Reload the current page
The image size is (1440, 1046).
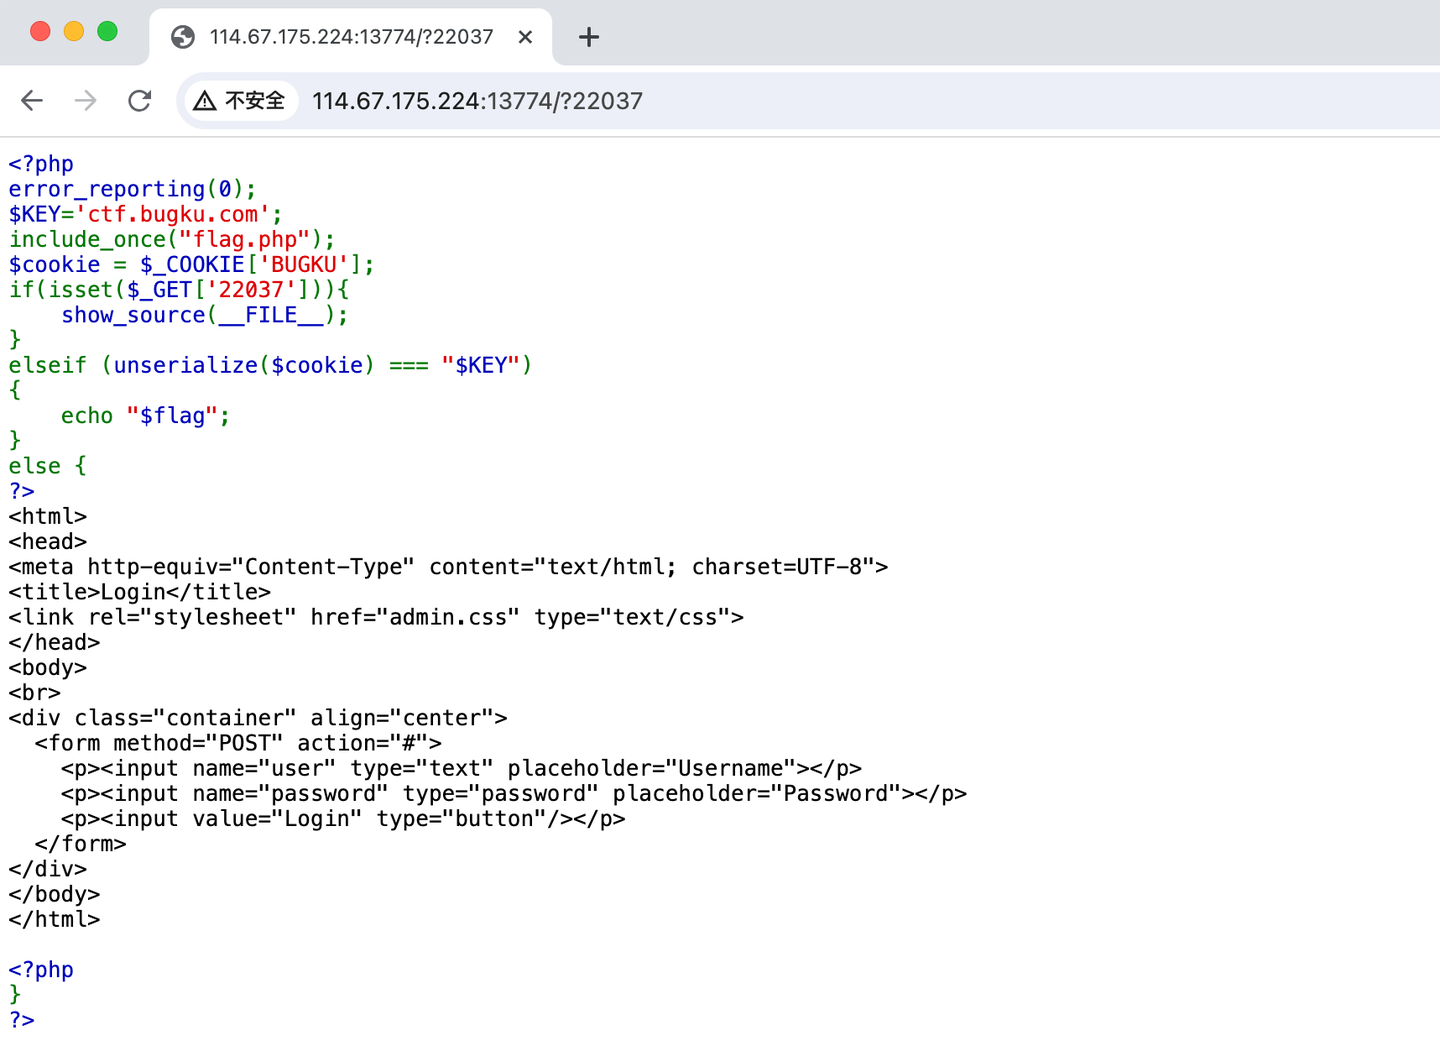(139, 100)
